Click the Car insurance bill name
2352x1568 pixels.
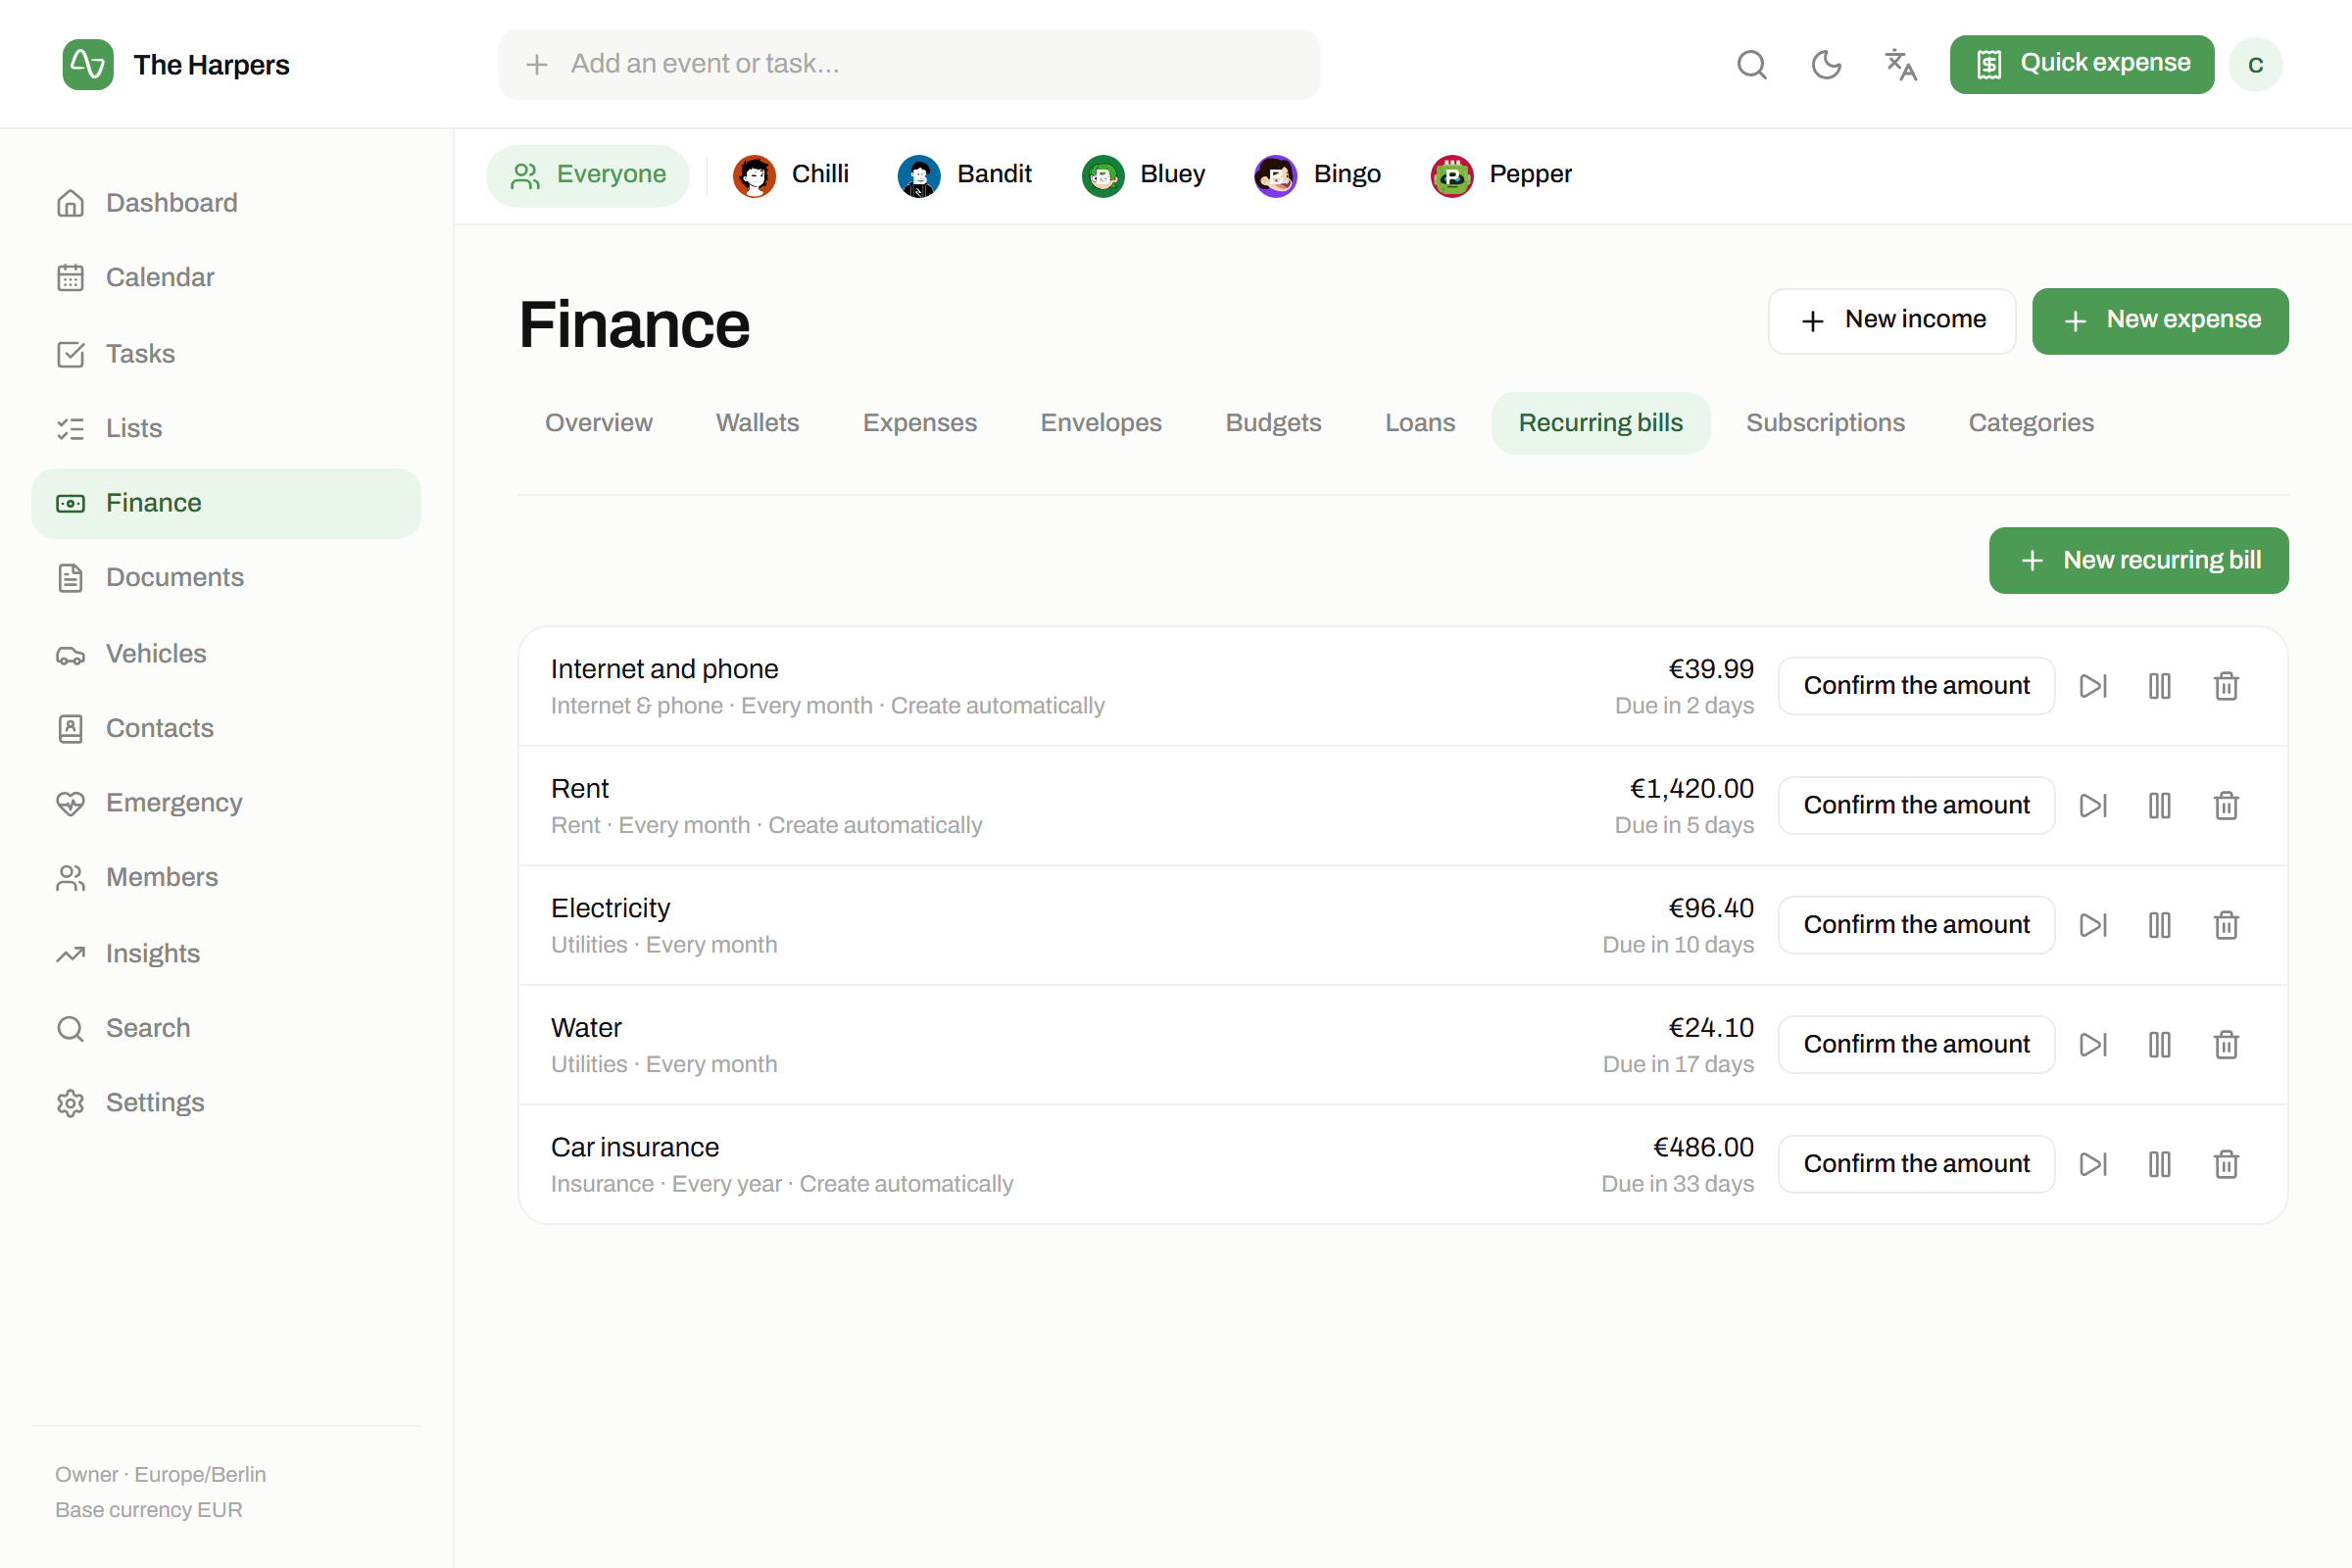coord(635,1147)
